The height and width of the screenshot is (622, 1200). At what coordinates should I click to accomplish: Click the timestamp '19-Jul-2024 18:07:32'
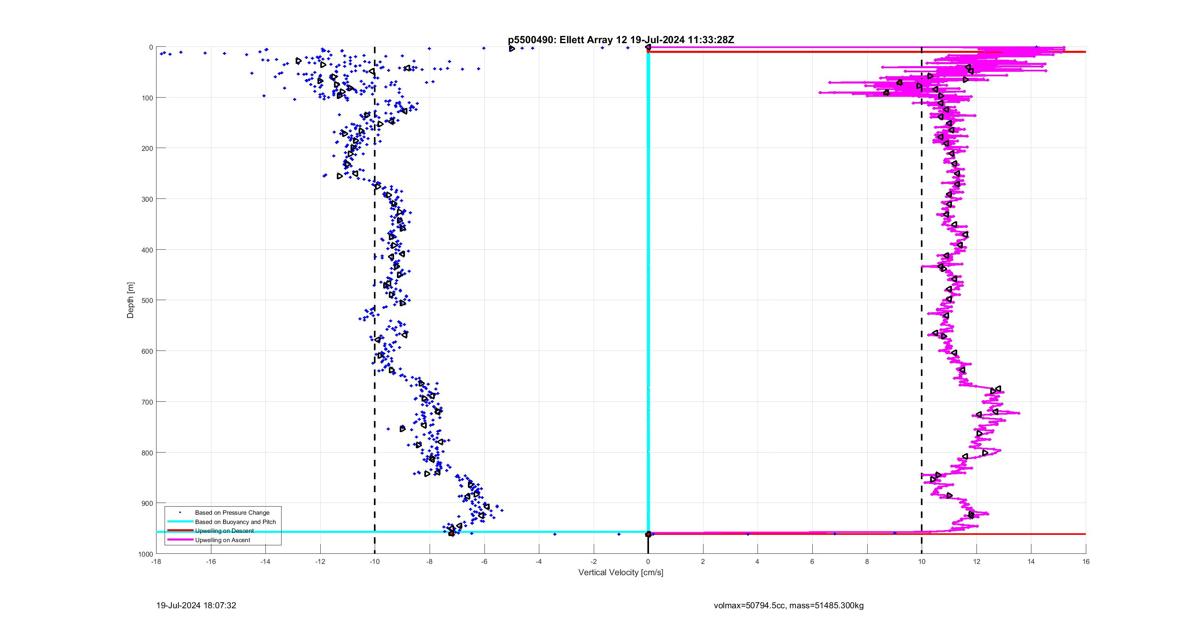tap(196, 605)
